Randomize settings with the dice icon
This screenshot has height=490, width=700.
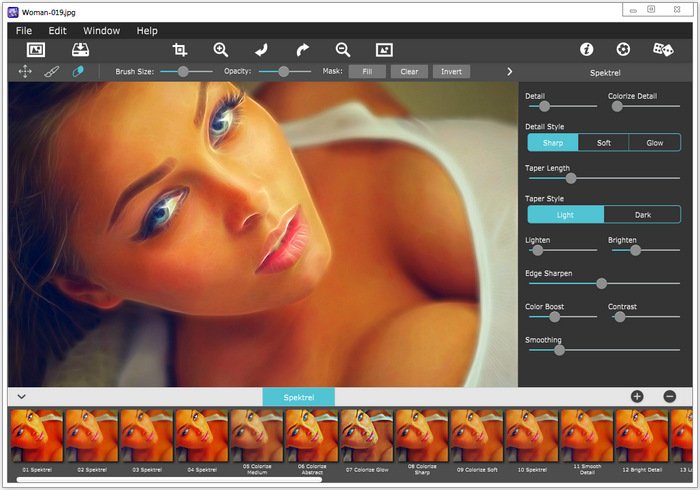(663, 49)
